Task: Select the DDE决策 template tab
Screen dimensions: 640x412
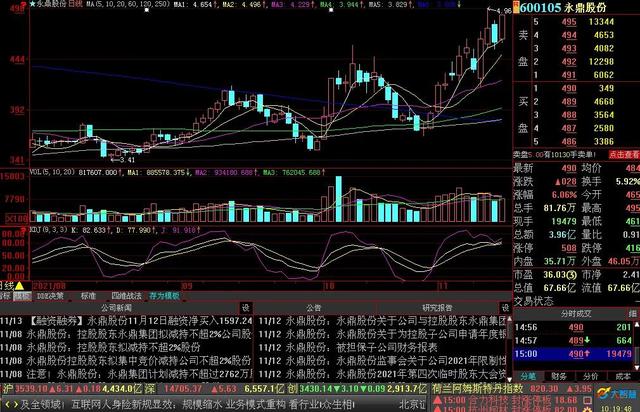Action: (x=50, y=296)
